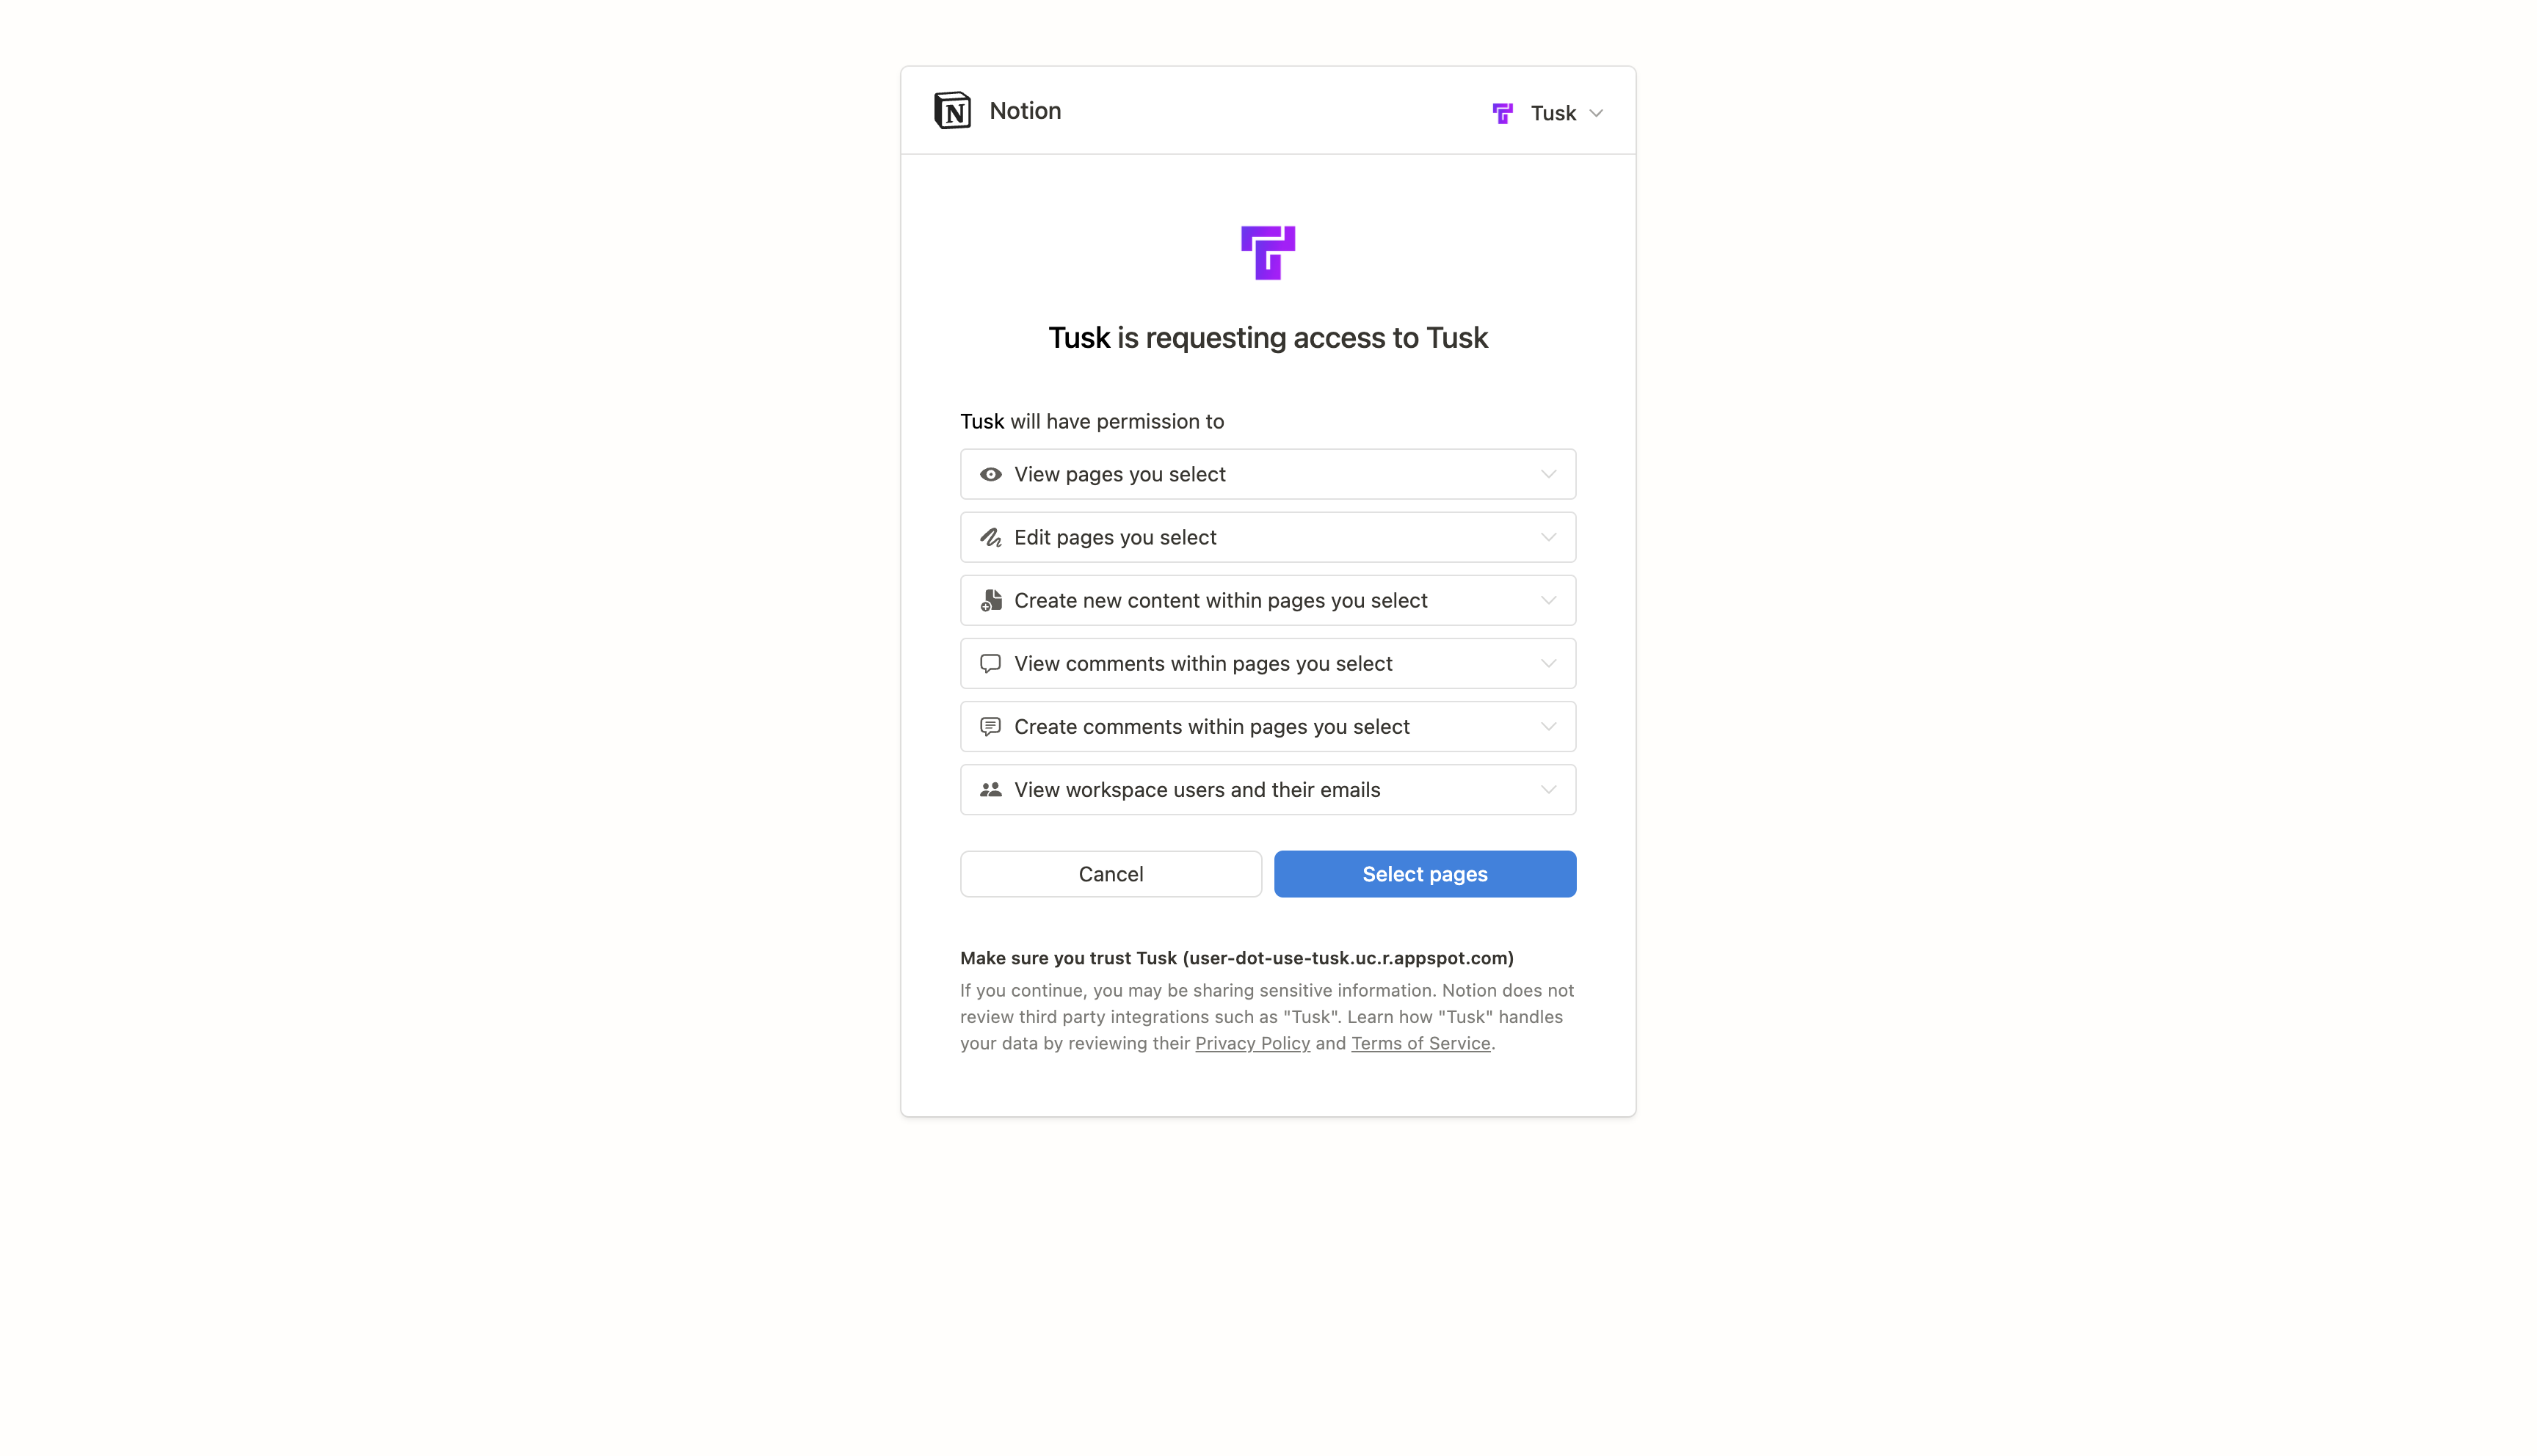This screenshot has width=2537, height=1456.
Task: Expand Create new content permission chevron
Action: pos(1548,600)
